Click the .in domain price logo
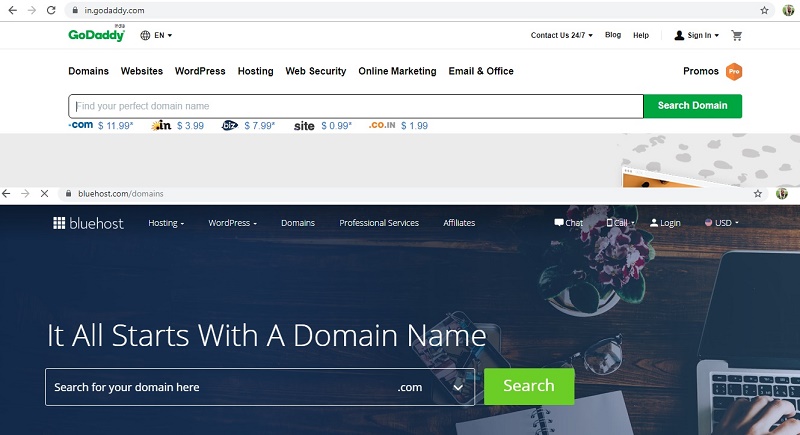800x435 pixels. [x=162, y=125]
